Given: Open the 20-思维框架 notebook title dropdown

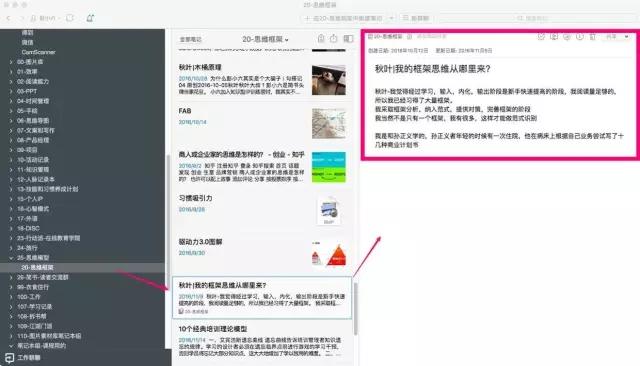Looking at the screenshot, I should (x=265, y=39).
